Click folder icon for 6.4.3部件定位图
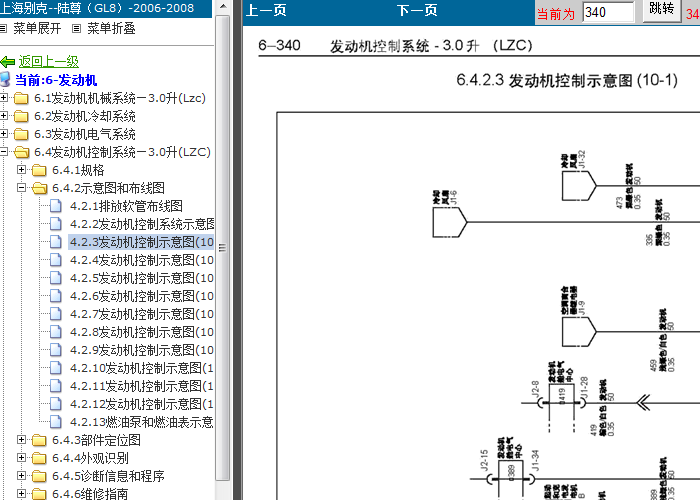This screenshot has width=700, height=500. [39, 440]
